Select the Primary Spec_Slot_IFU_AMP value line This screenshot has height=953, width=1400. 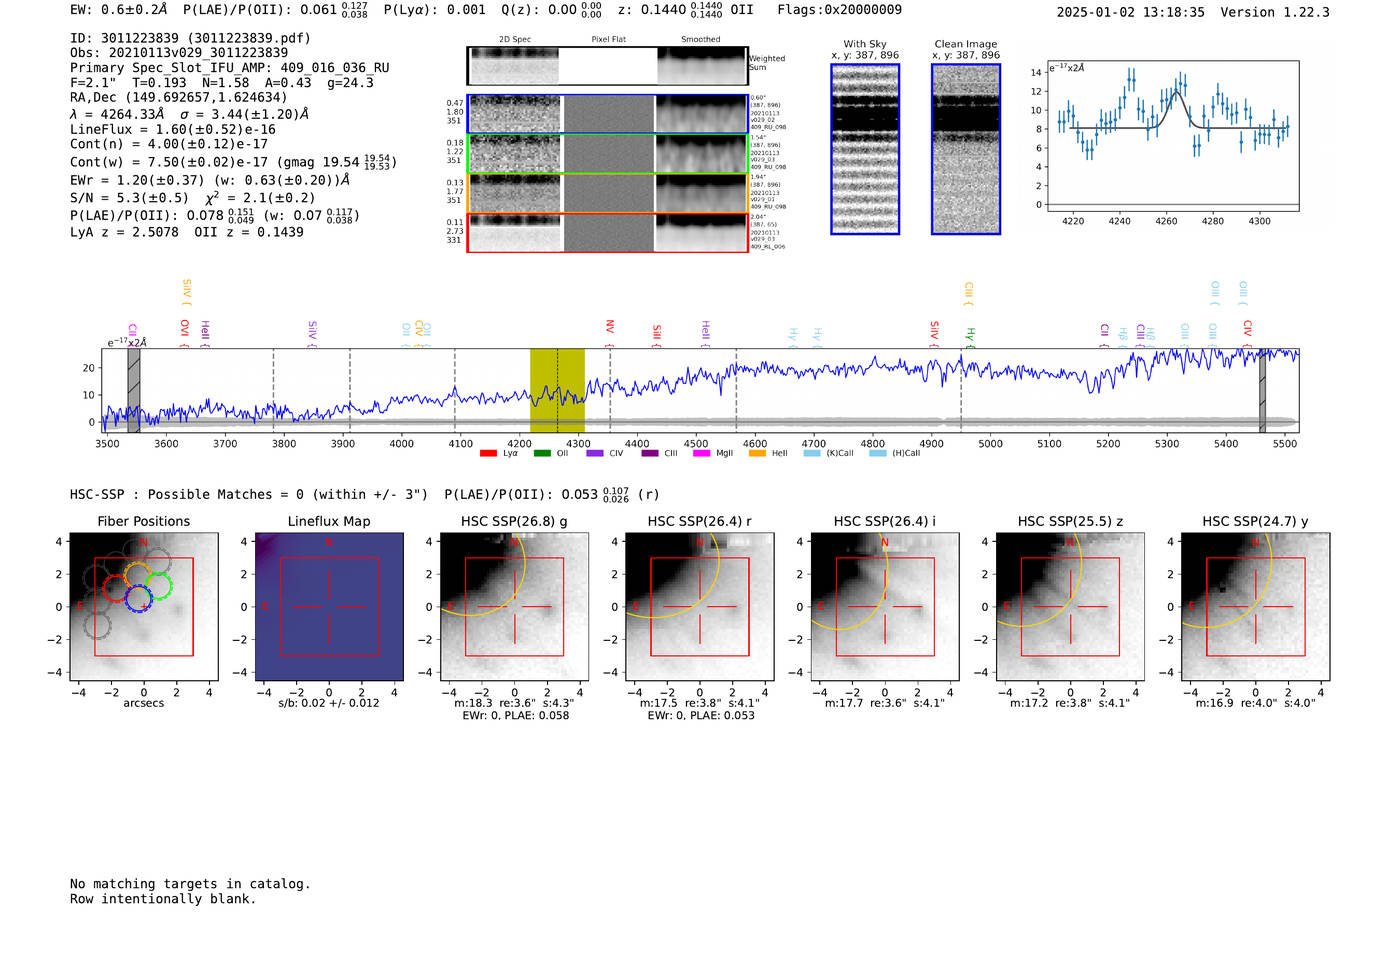(x=230, y=68)
